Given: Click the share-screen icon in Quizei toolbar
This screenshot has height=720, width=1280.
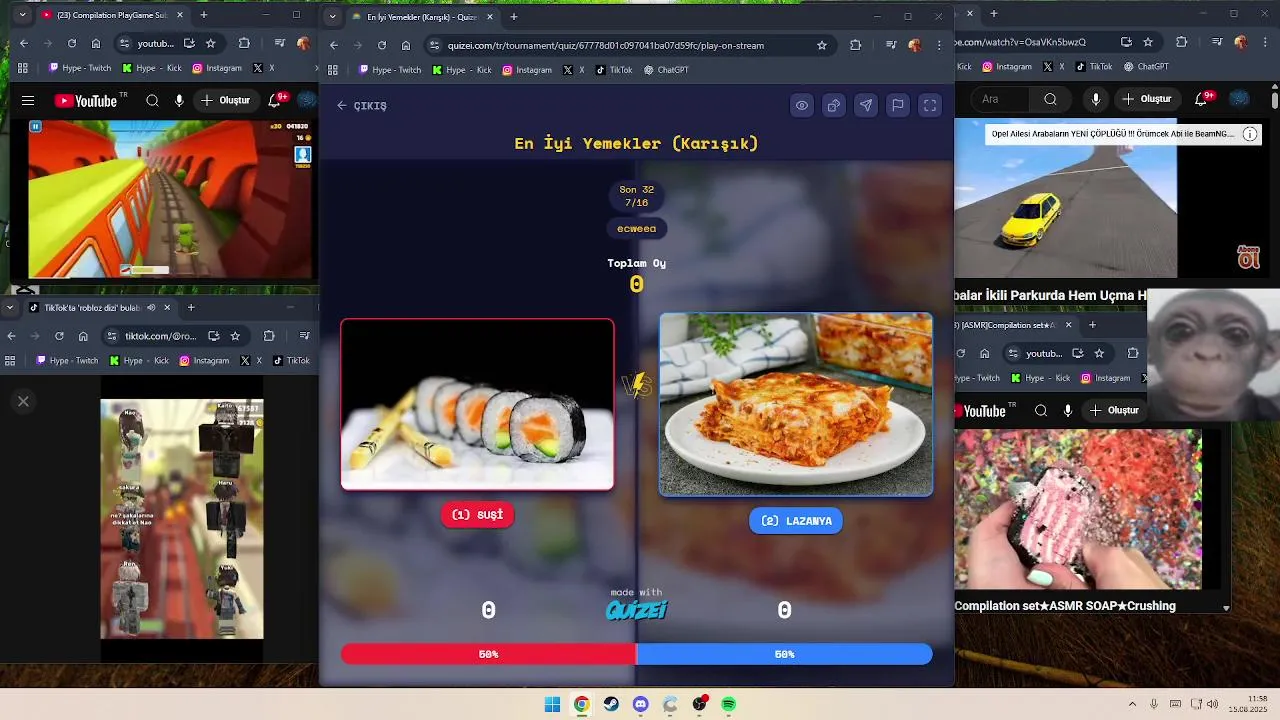Looking at the screenshot, I should (834, 105).
